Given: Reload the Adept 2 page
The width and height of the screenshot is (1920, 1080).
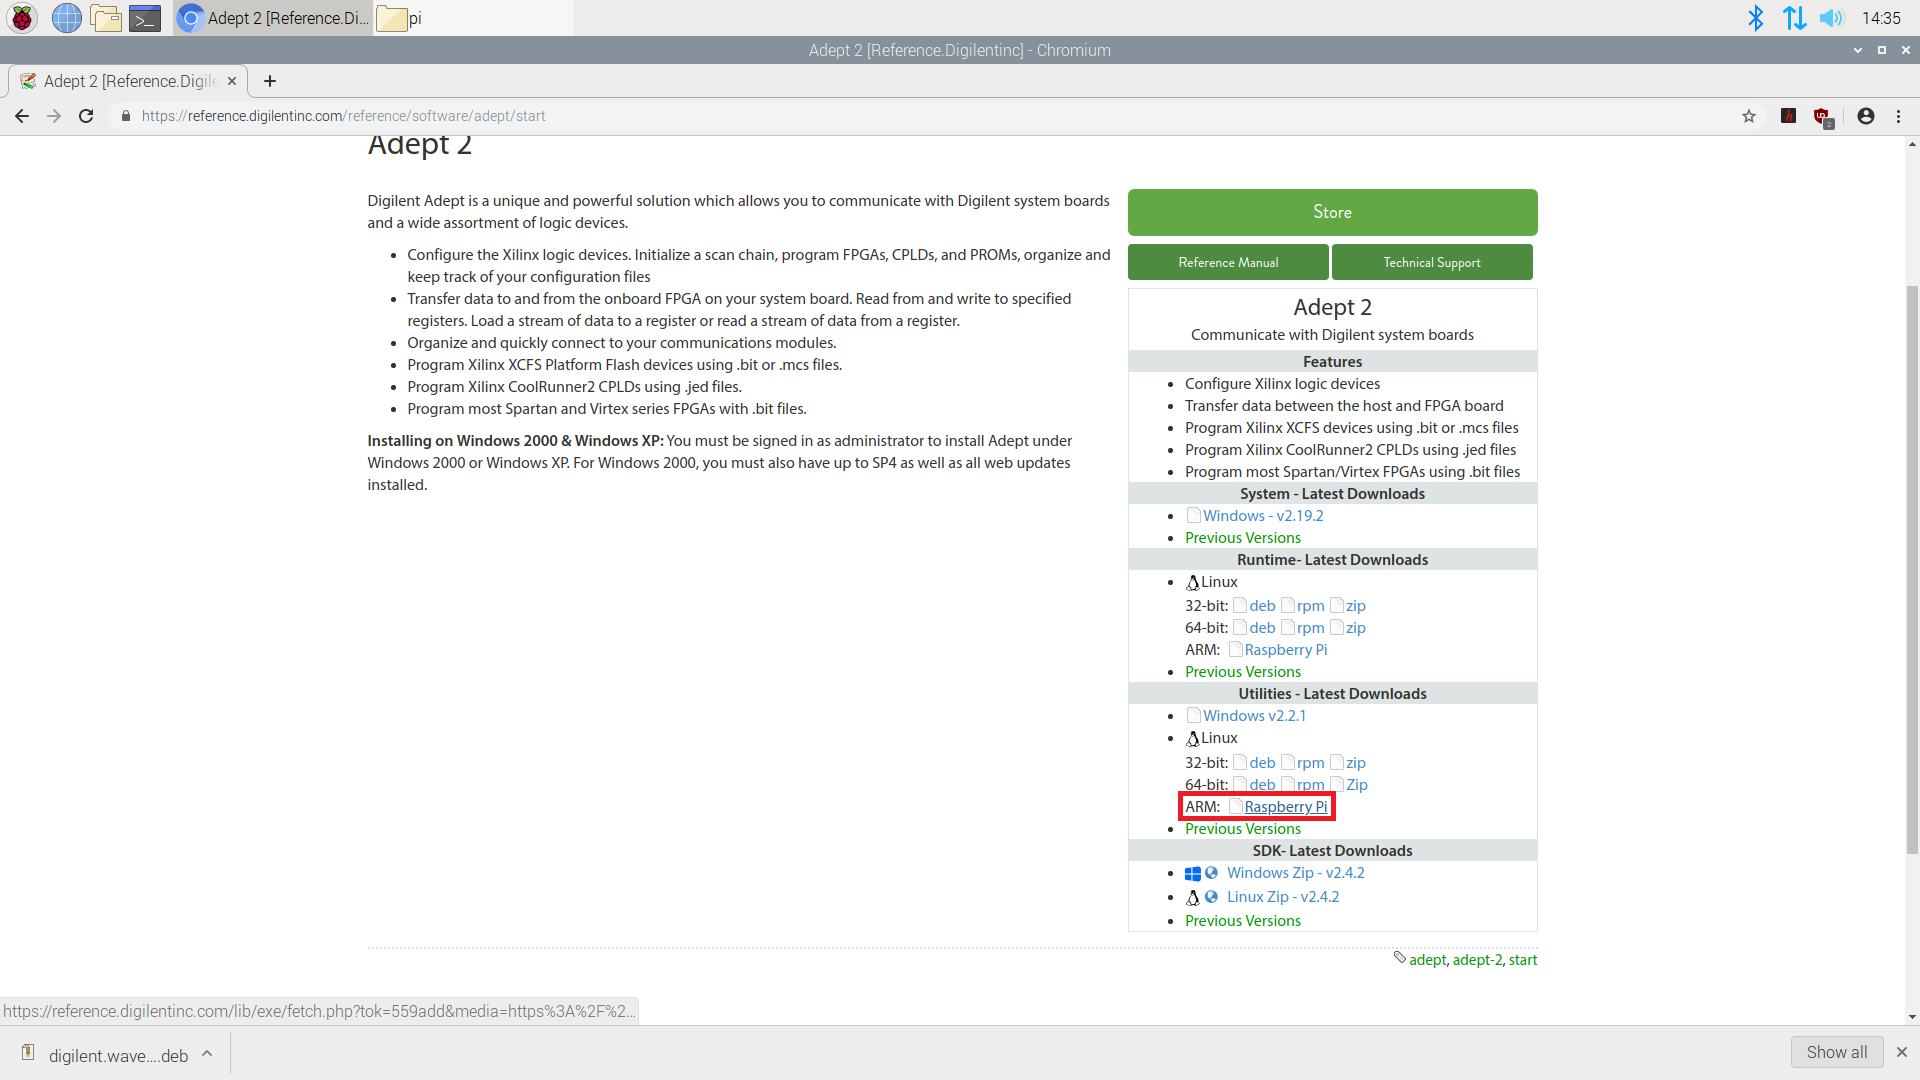Looking at the screenshot, I should [x=86, y=116].
